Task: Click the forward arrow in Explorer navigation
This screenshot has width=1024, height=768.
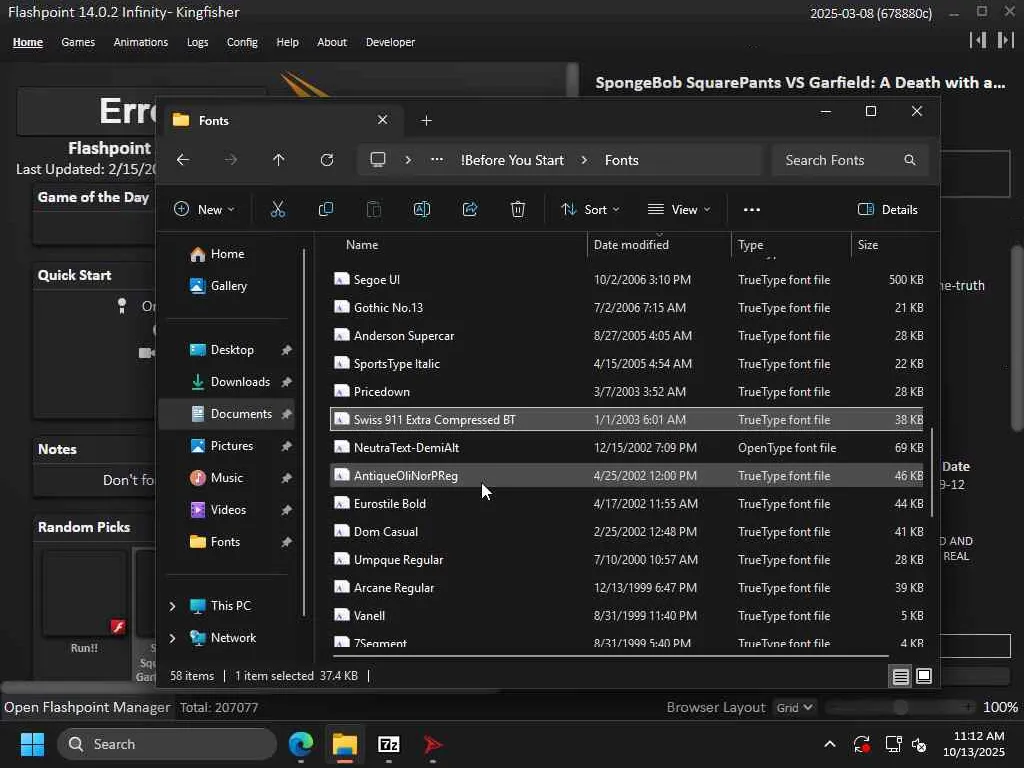Action: coord(231,160)
